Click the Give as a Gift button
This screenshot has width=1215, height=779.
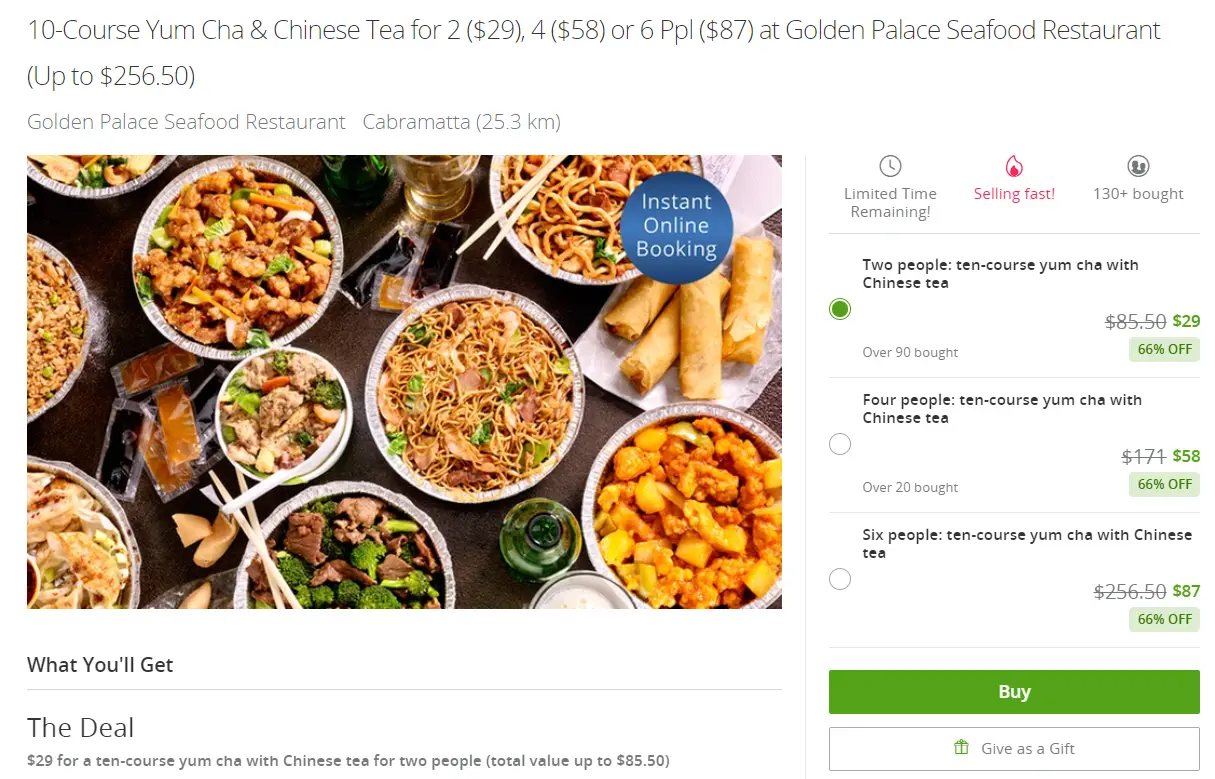click(1014, 748)
